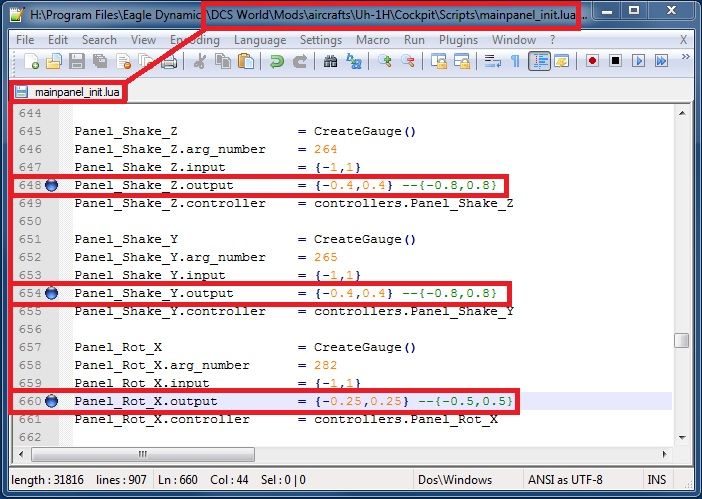Expand the Plugins menu
This screenshot has height=499, width=702.
[x=458, y=40]
